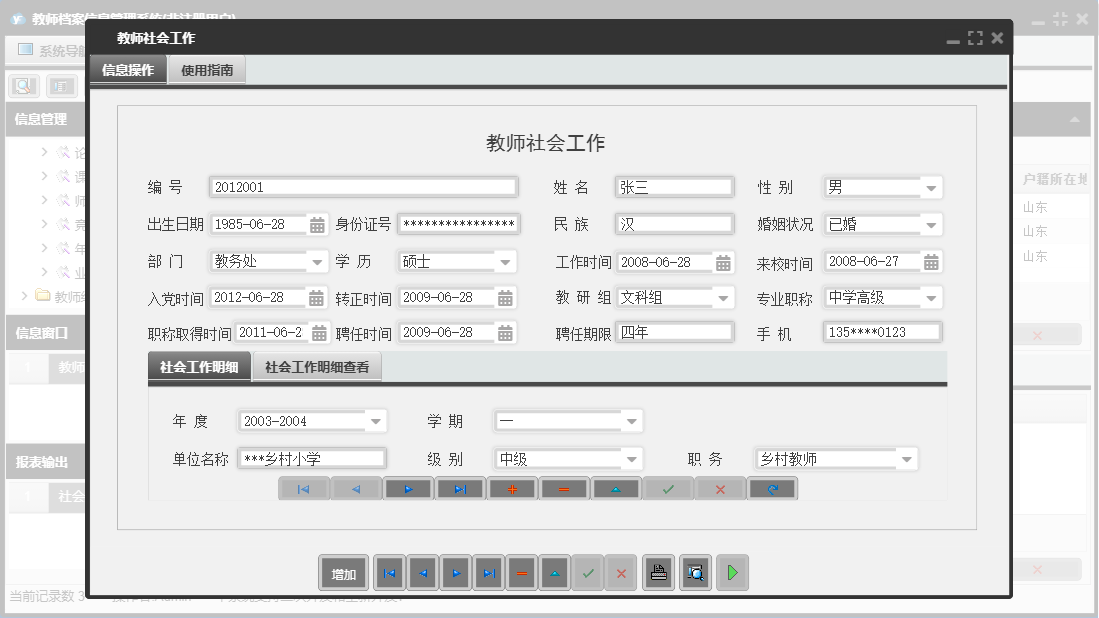Delete a detail record with the minus icon

point(564,488)
